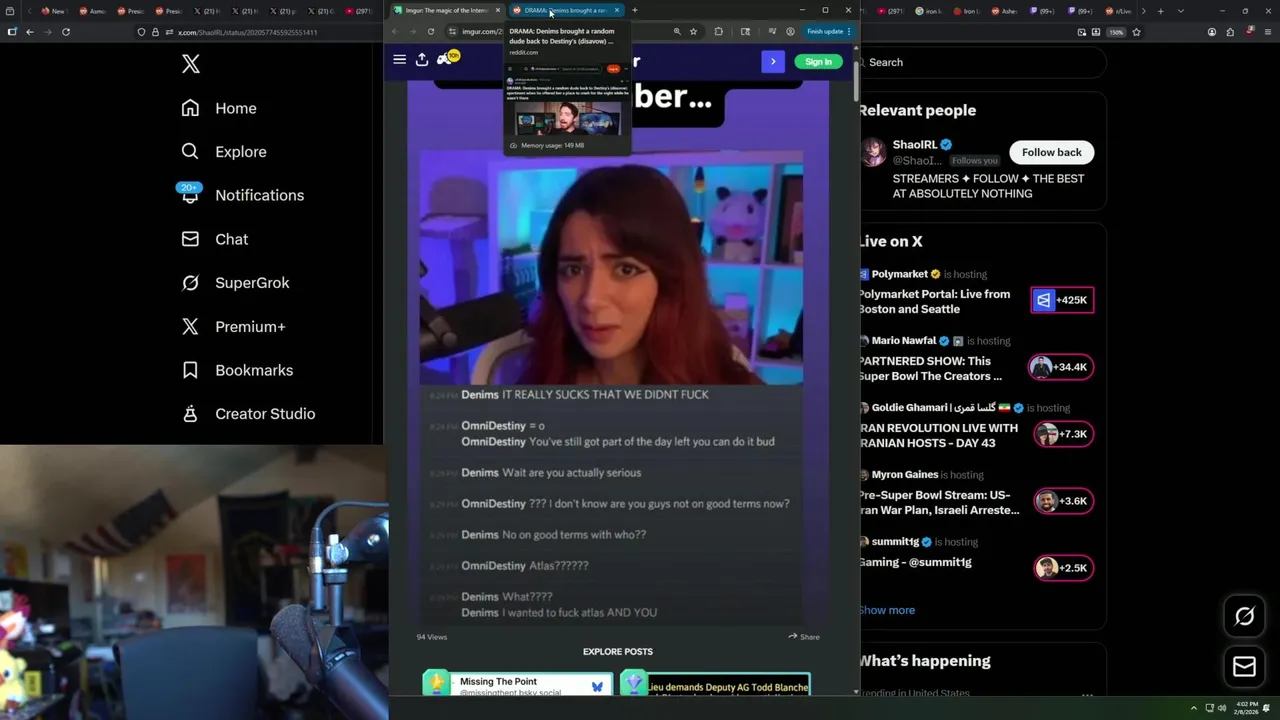Open Premium+ in X sidebar

click(233, 327)
